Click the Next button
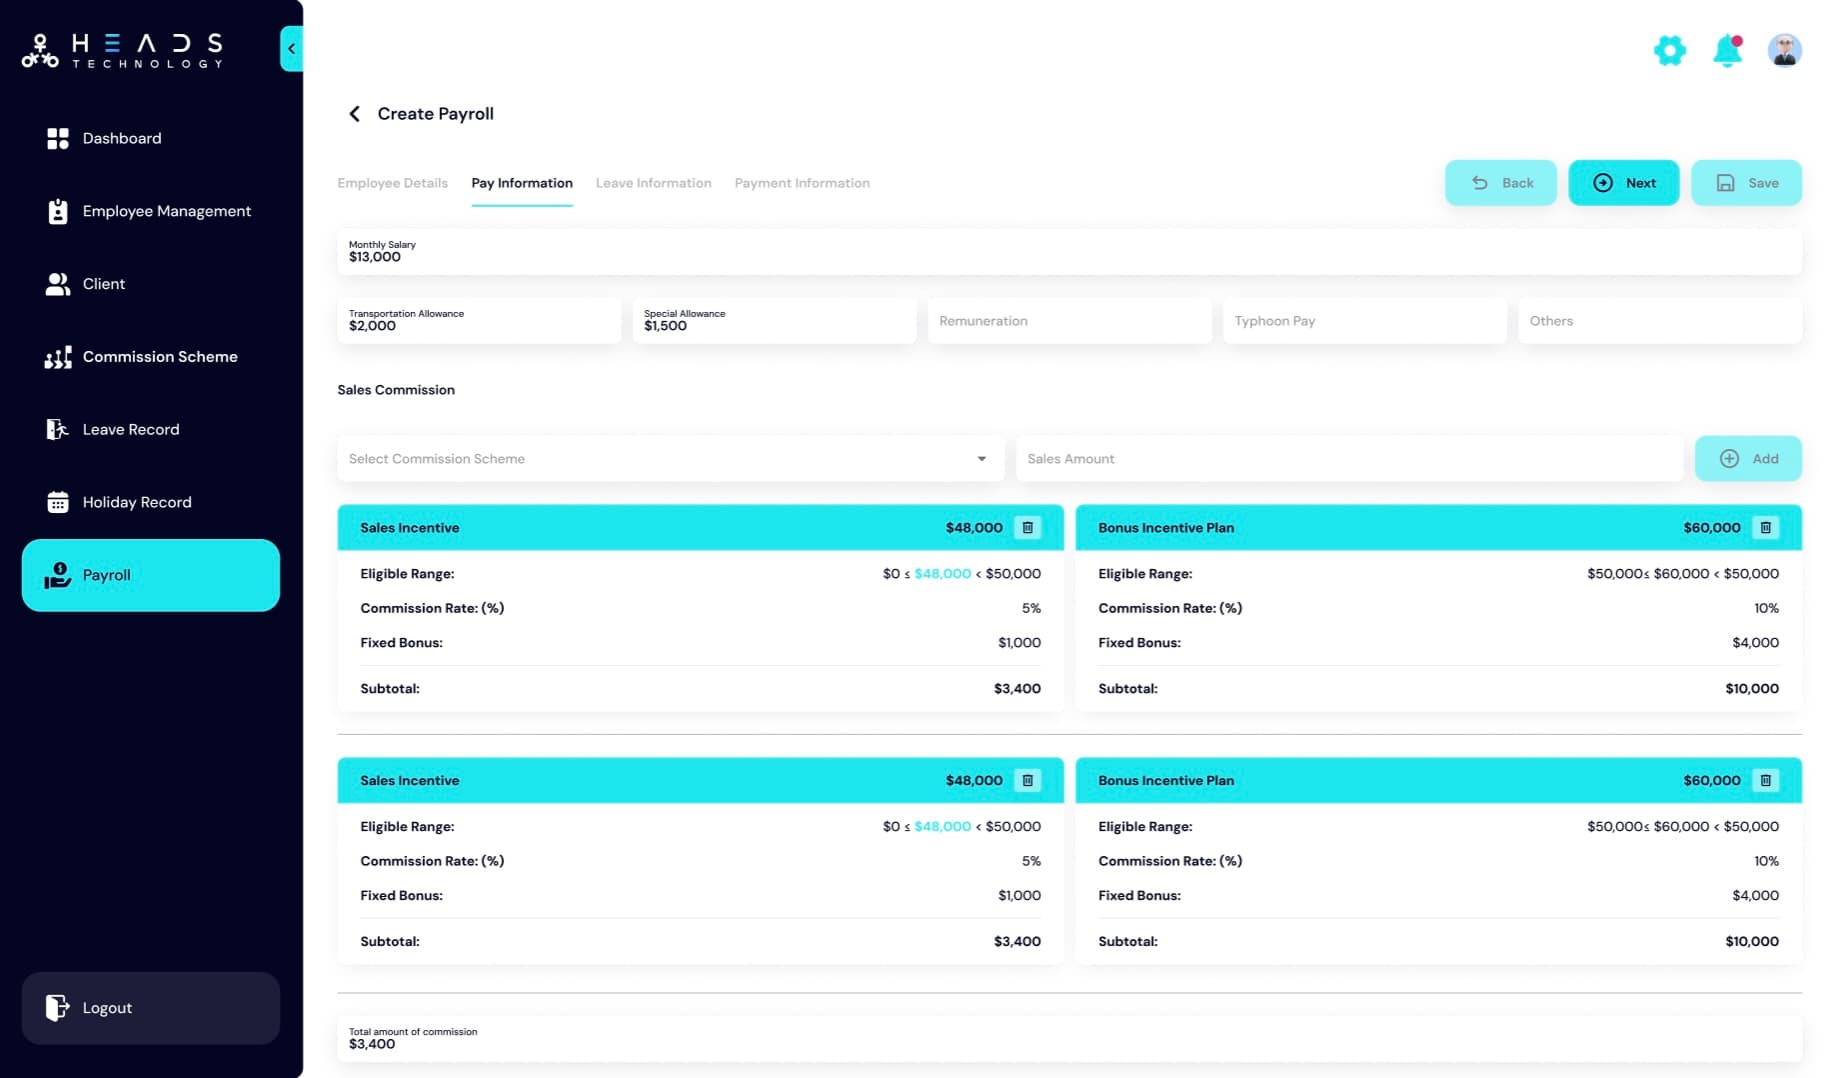 click(x=1624, y=183)
